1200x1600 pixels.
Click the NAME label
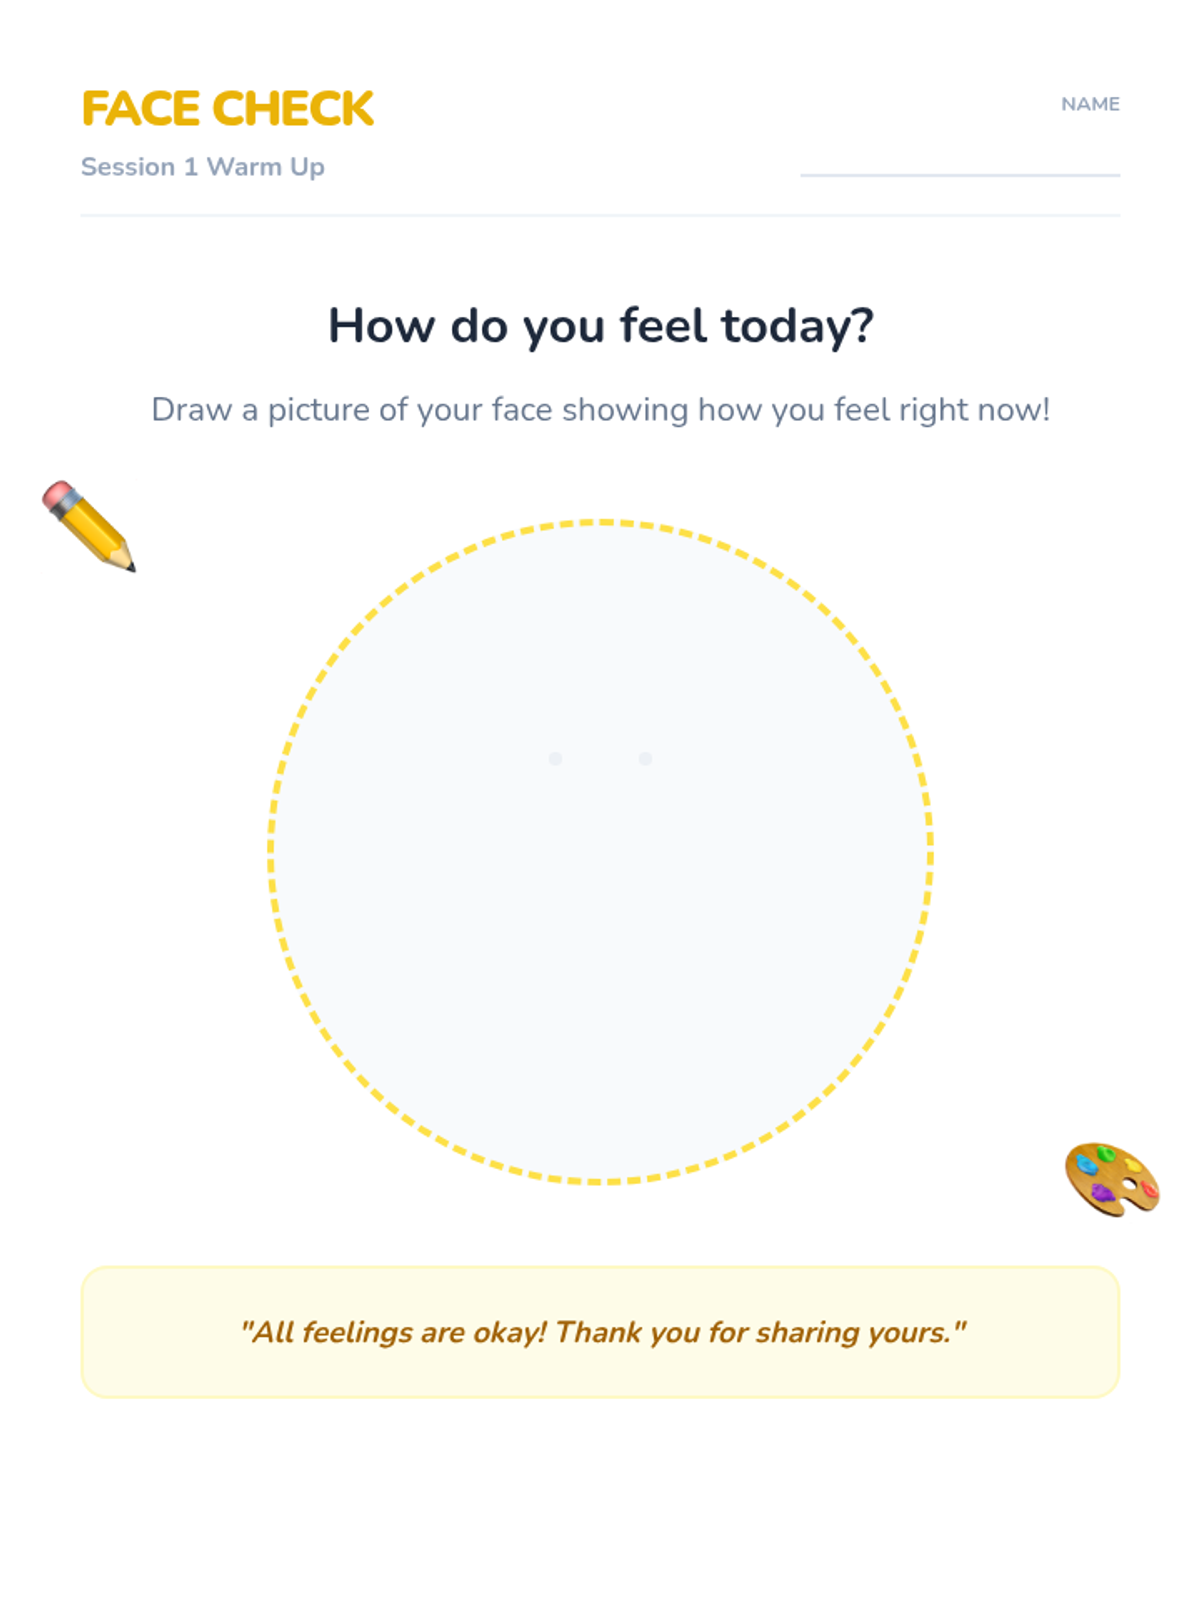click(x=1090, y=104)
